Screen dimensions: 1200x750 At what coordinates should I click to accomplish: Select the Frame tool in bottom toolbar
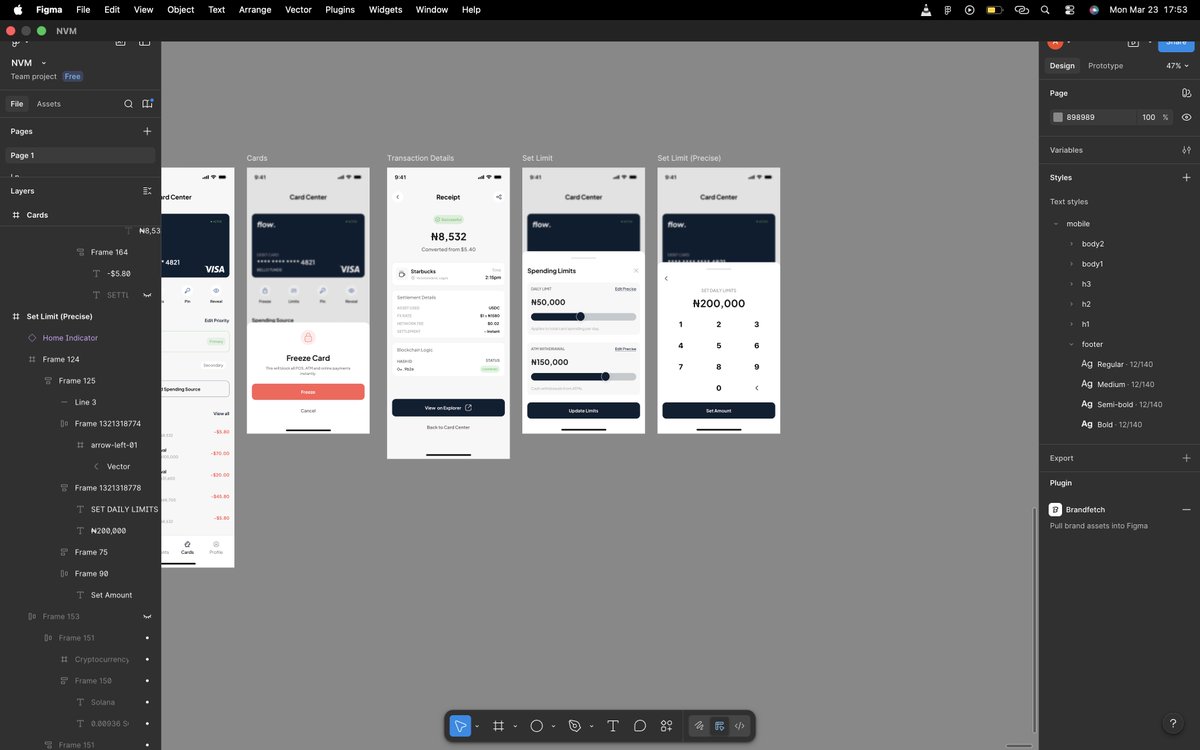[498, 726]
